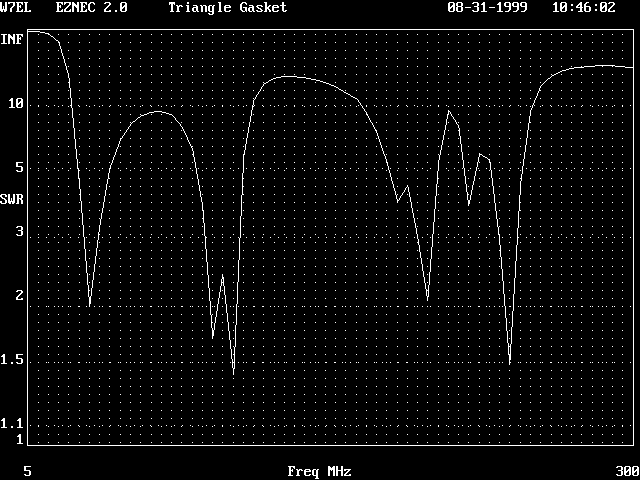The width and height of the screenshot is (640, 480).
Task: Click the time 10:46:02
Action: (584, 7)
